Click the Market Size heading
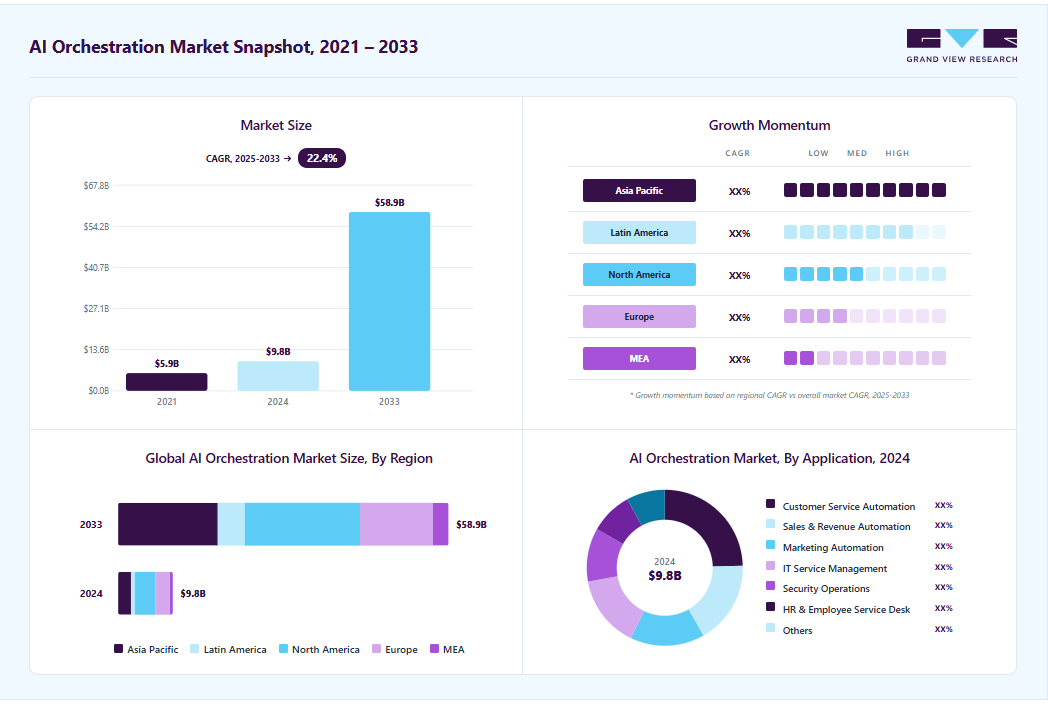 [x=276, y=126]
